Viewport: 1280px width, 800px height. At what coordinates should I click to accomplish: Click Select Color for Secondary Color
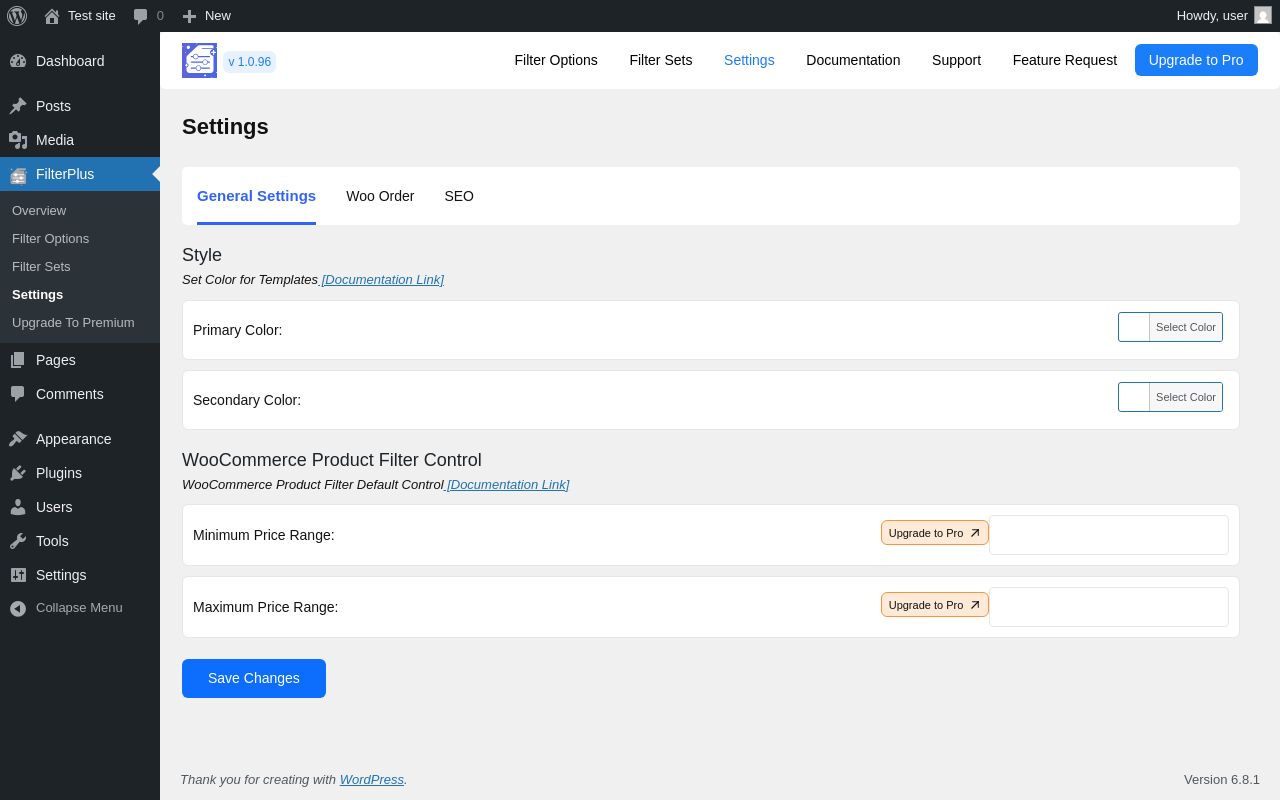[x=1186, y=397]
